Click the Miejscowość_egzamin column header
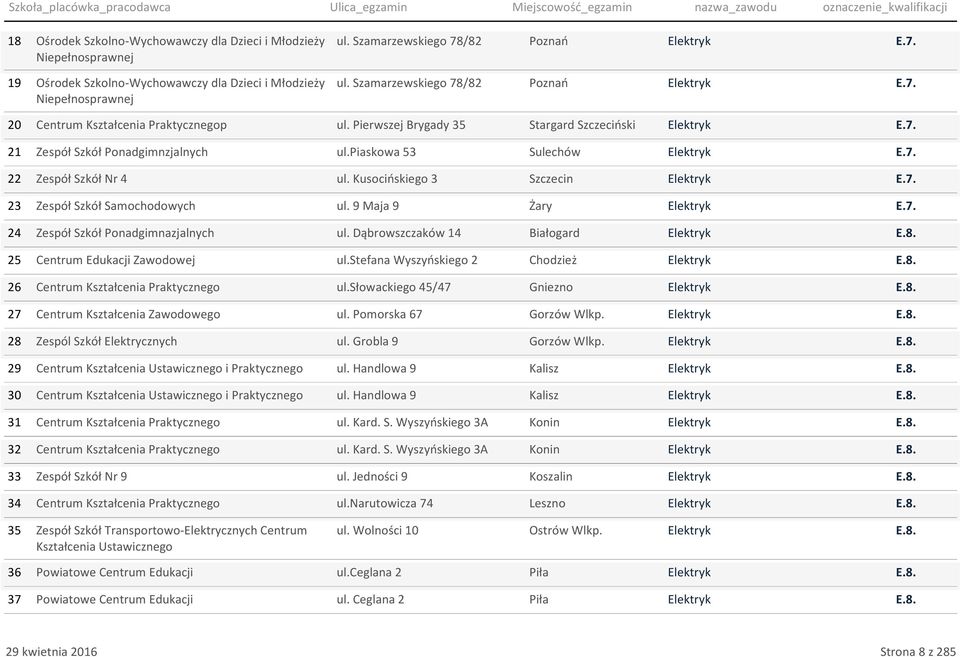The image size is (960, 657). point(572,7)
